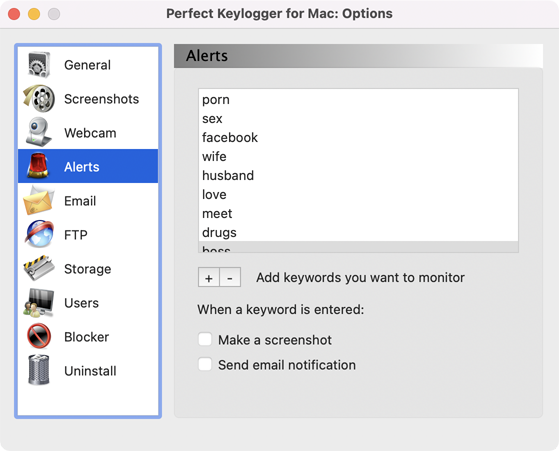Viewport: 559px width, 451px height.
Task: Select the Alerts section label
Action: (x=82, y=167)
